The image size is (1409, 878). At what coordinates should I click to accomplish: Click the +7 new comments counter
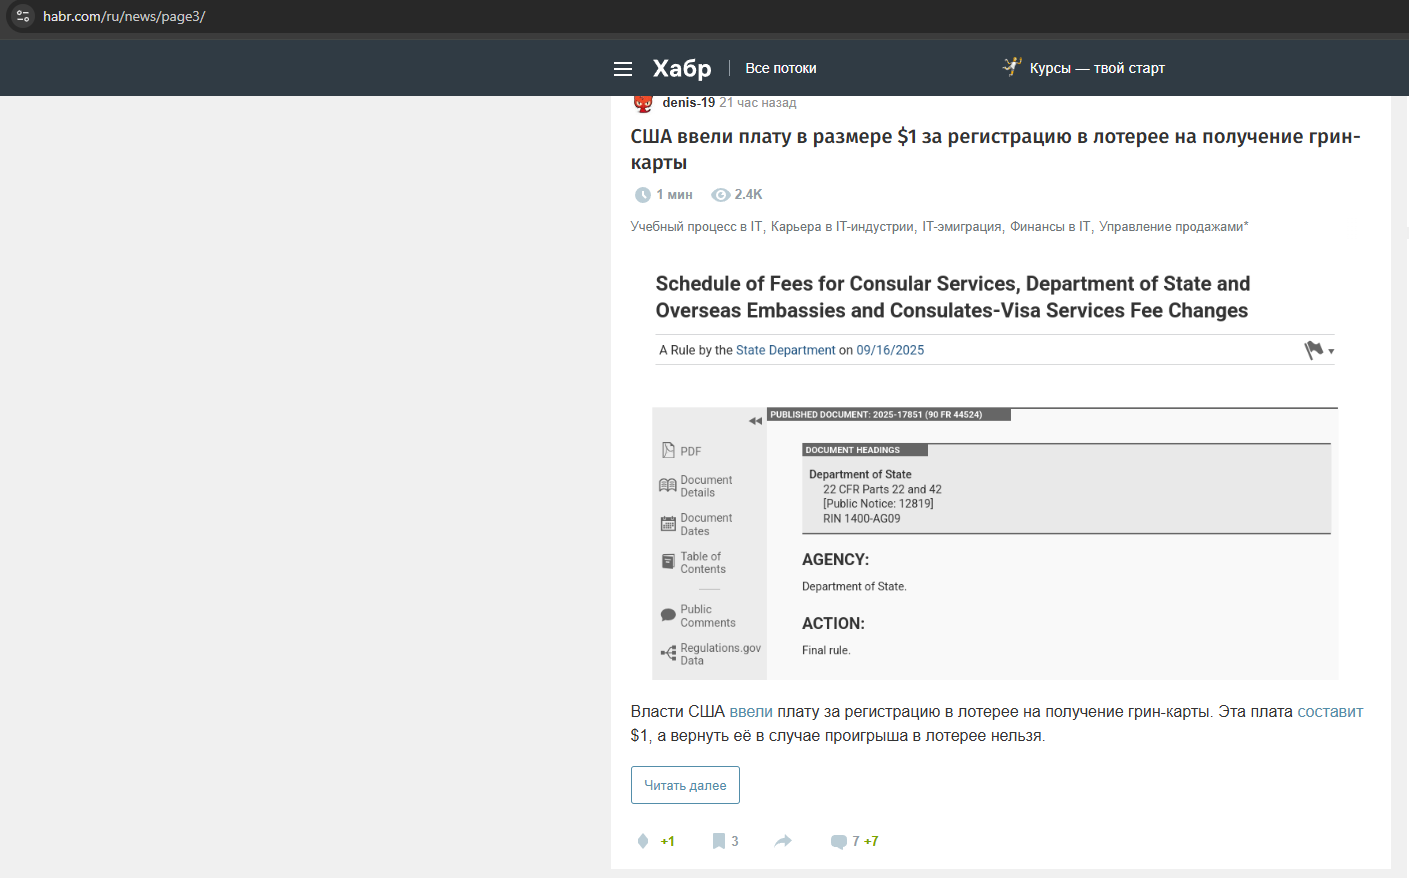871,842
